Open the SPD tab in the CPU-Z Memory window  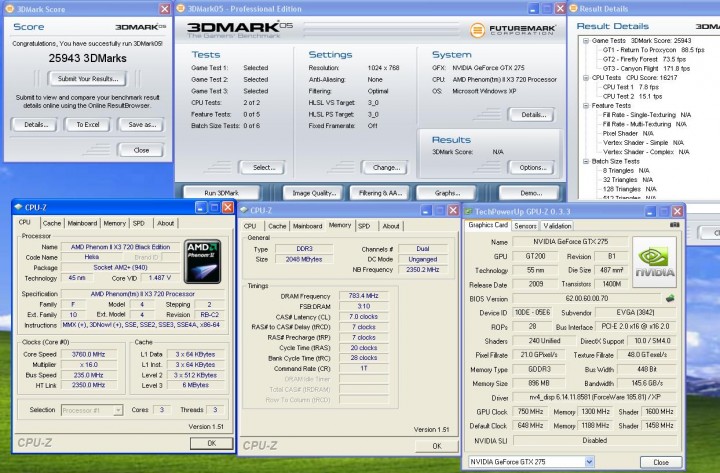coord(364,226)
